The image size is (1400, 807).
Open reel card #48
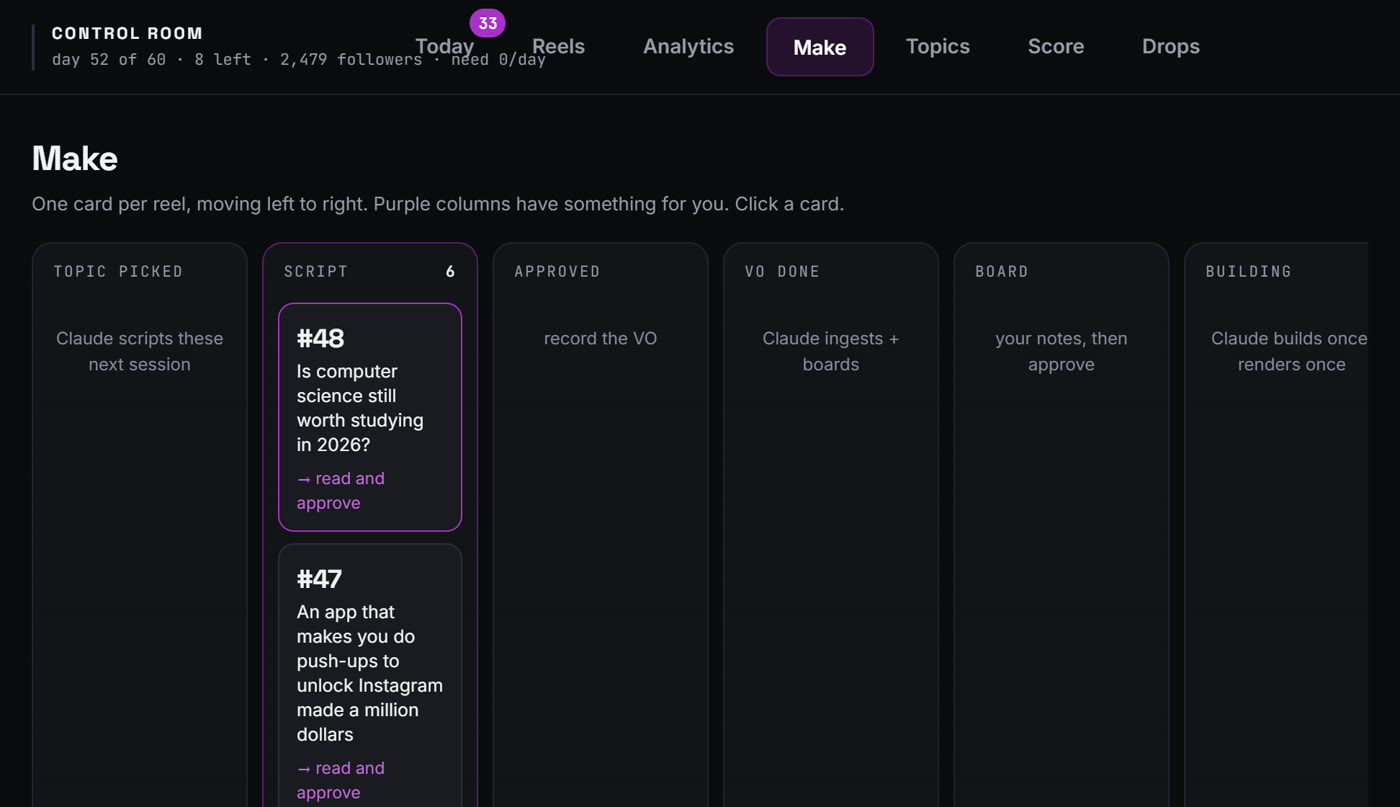(x=370, y=417)
